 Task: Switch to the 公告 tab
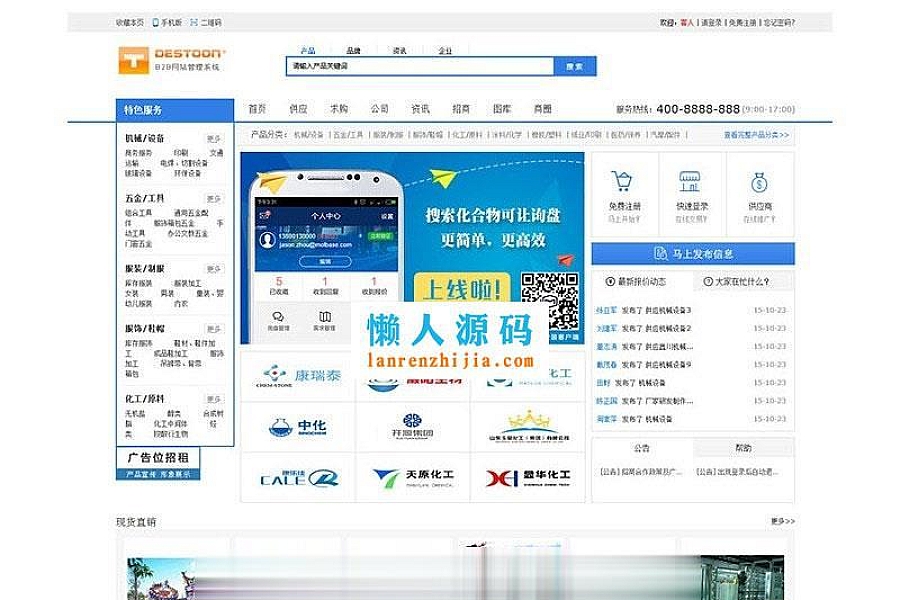click(642, 448)
